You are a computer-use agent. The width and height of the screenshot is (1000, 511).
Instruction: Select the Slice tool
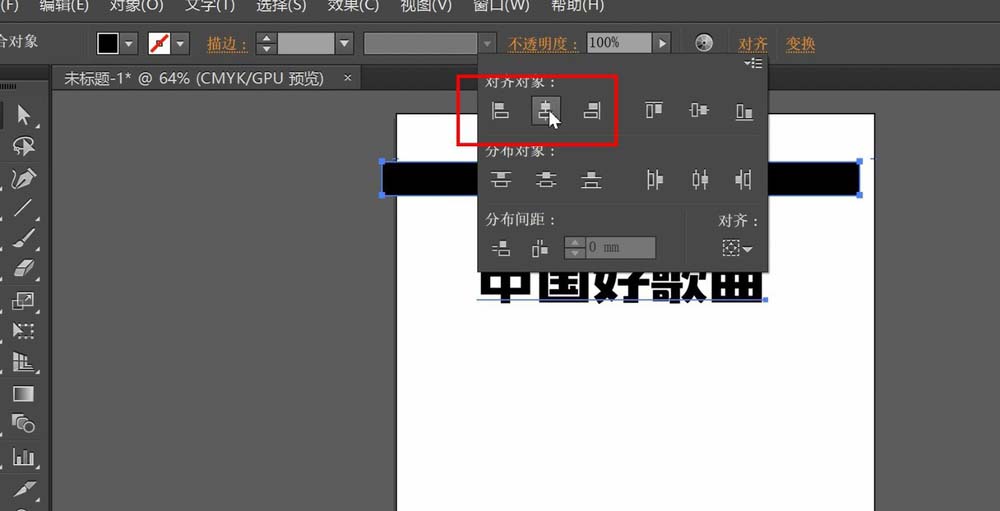pos(24,489)
